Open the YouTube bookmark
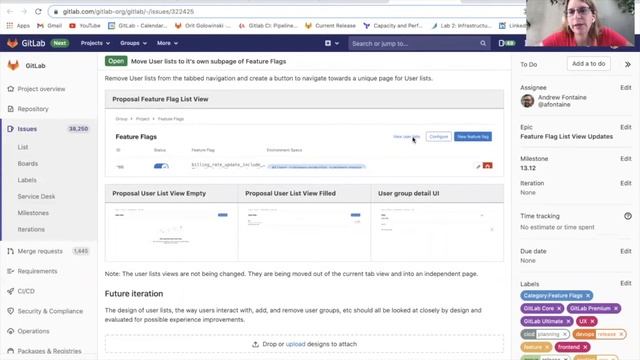640x360 pixels. [x=85, y=26]
